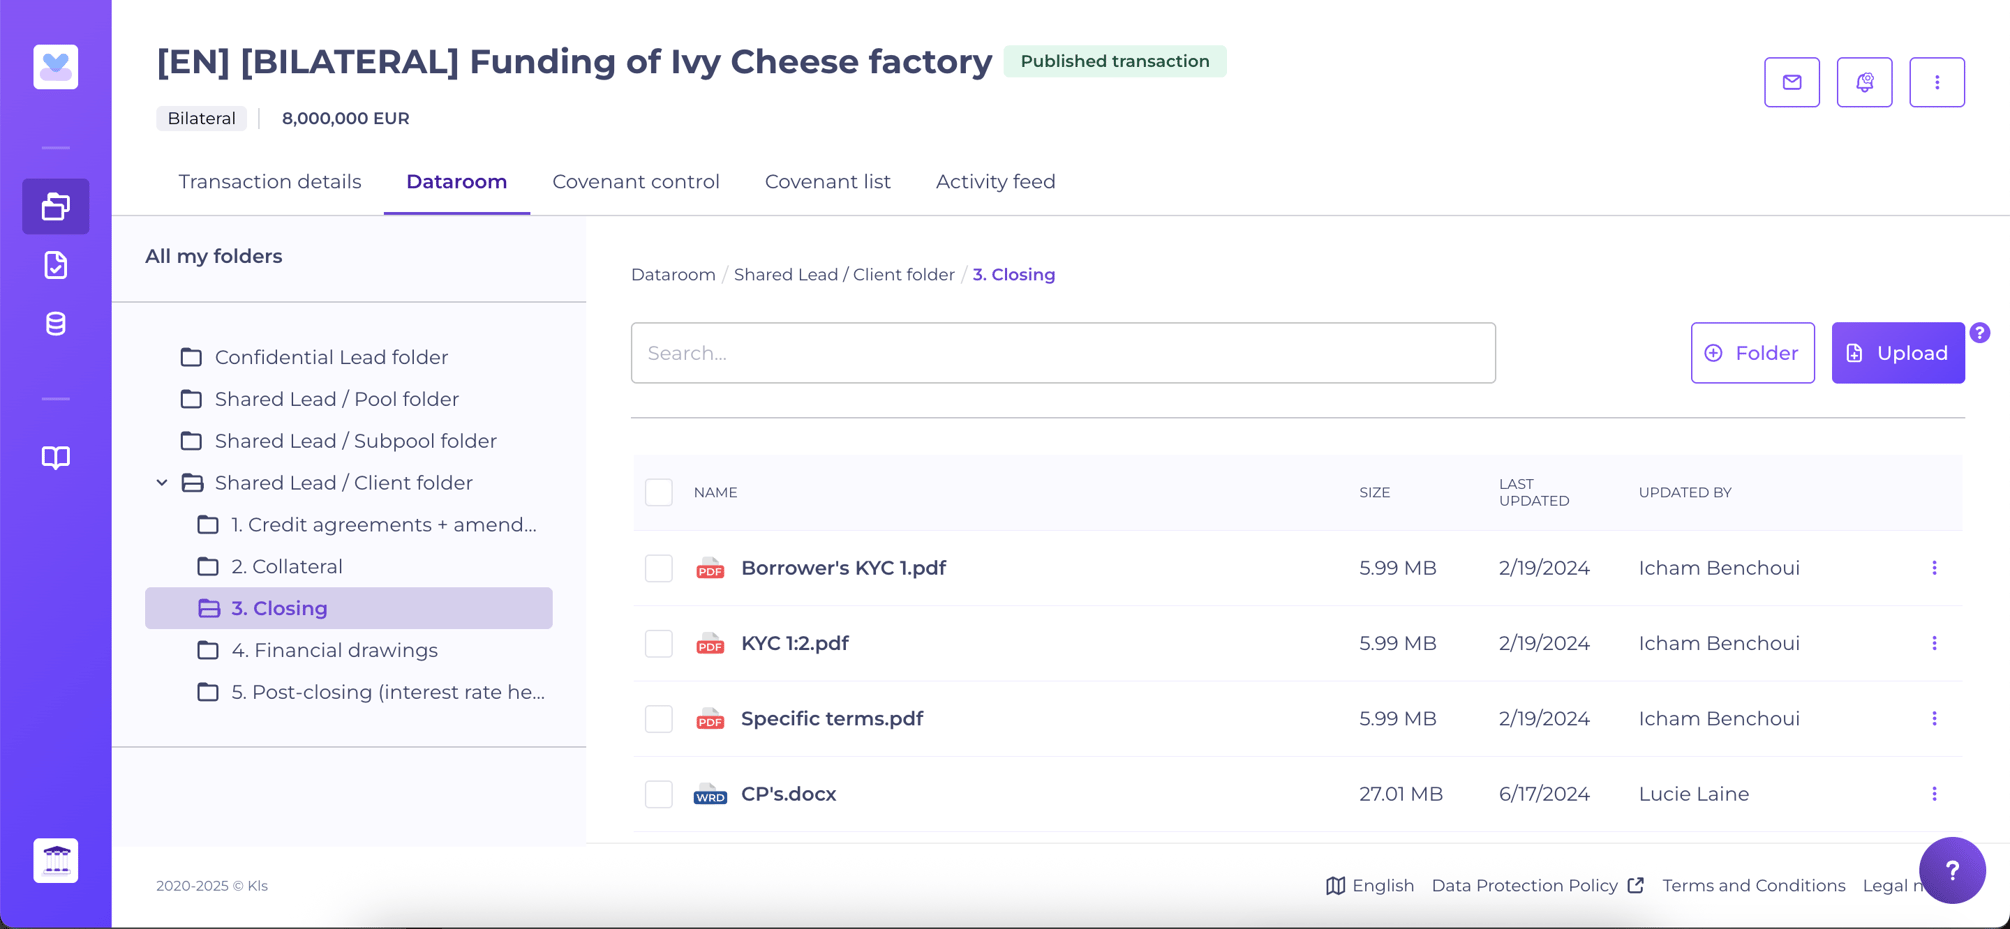Check the Specific terms.pdf checkbox
The height and width of the screenshot is (929, 2010).
click(x=659, y=719)
